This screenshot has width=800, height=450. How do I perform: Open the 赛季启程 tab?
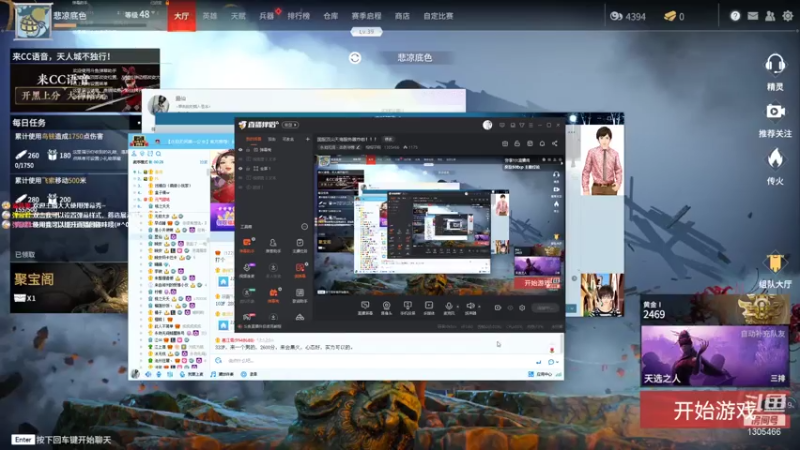366,16
